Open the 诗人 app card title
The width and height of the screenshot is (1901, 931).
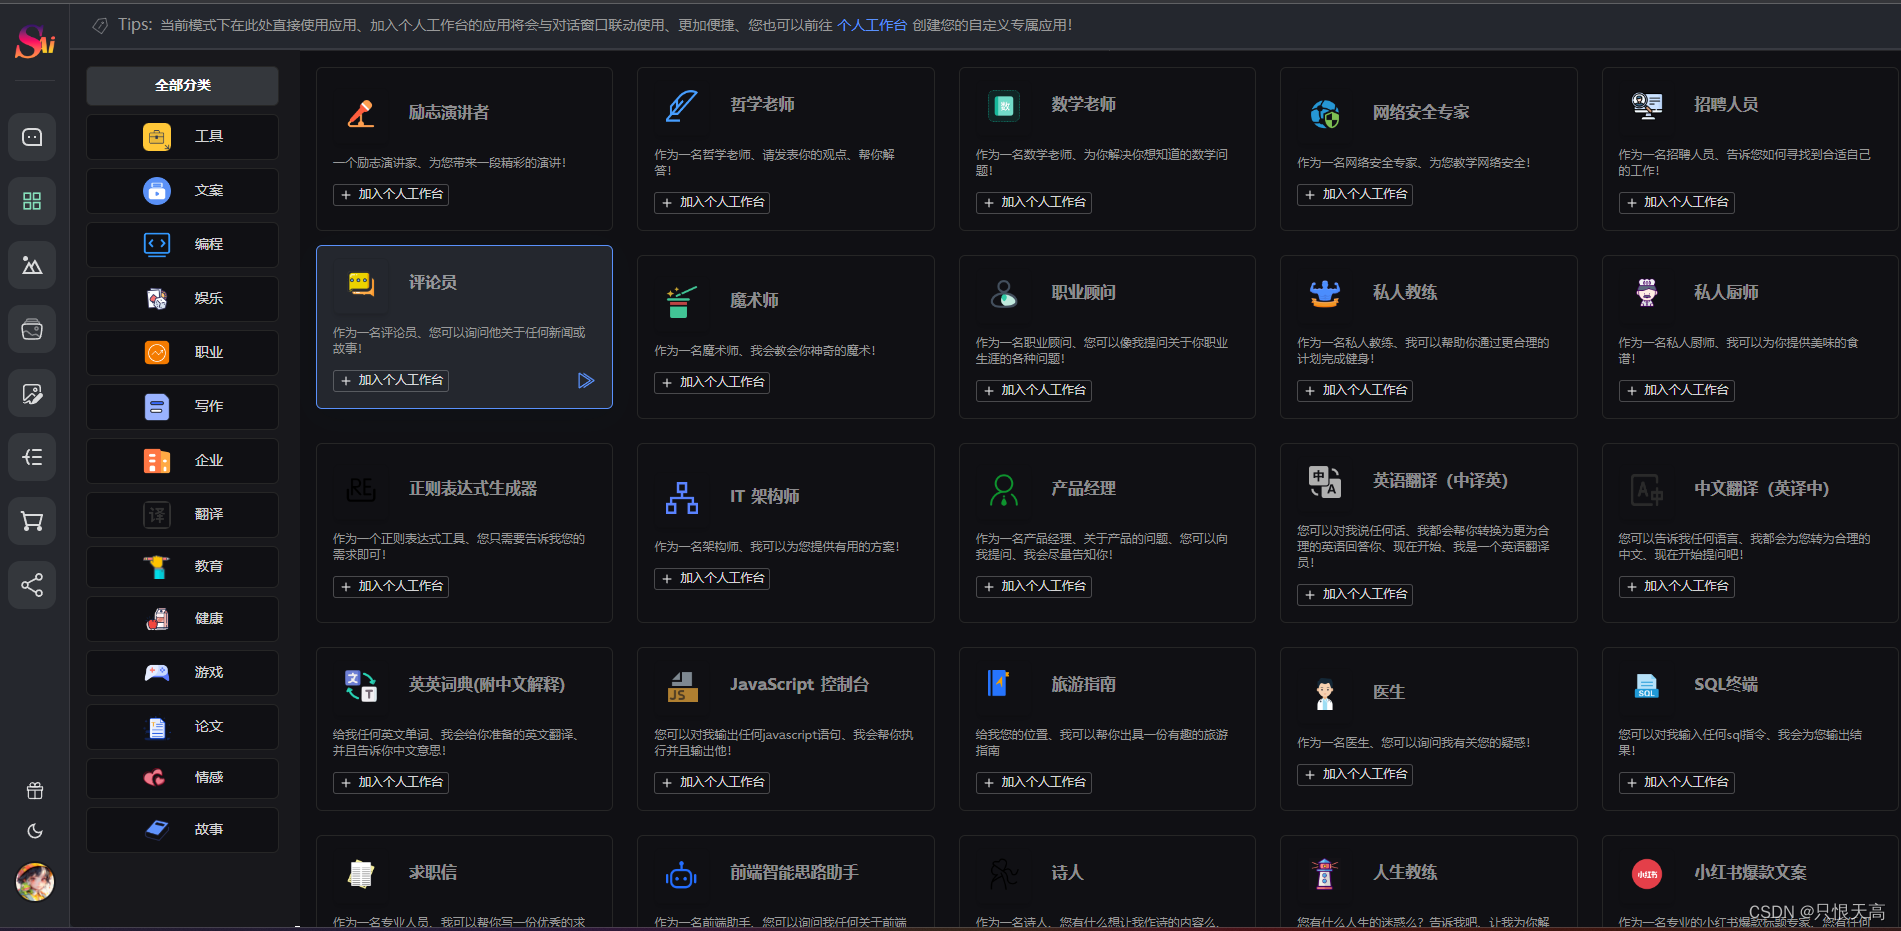click(x=1067, y=873)
